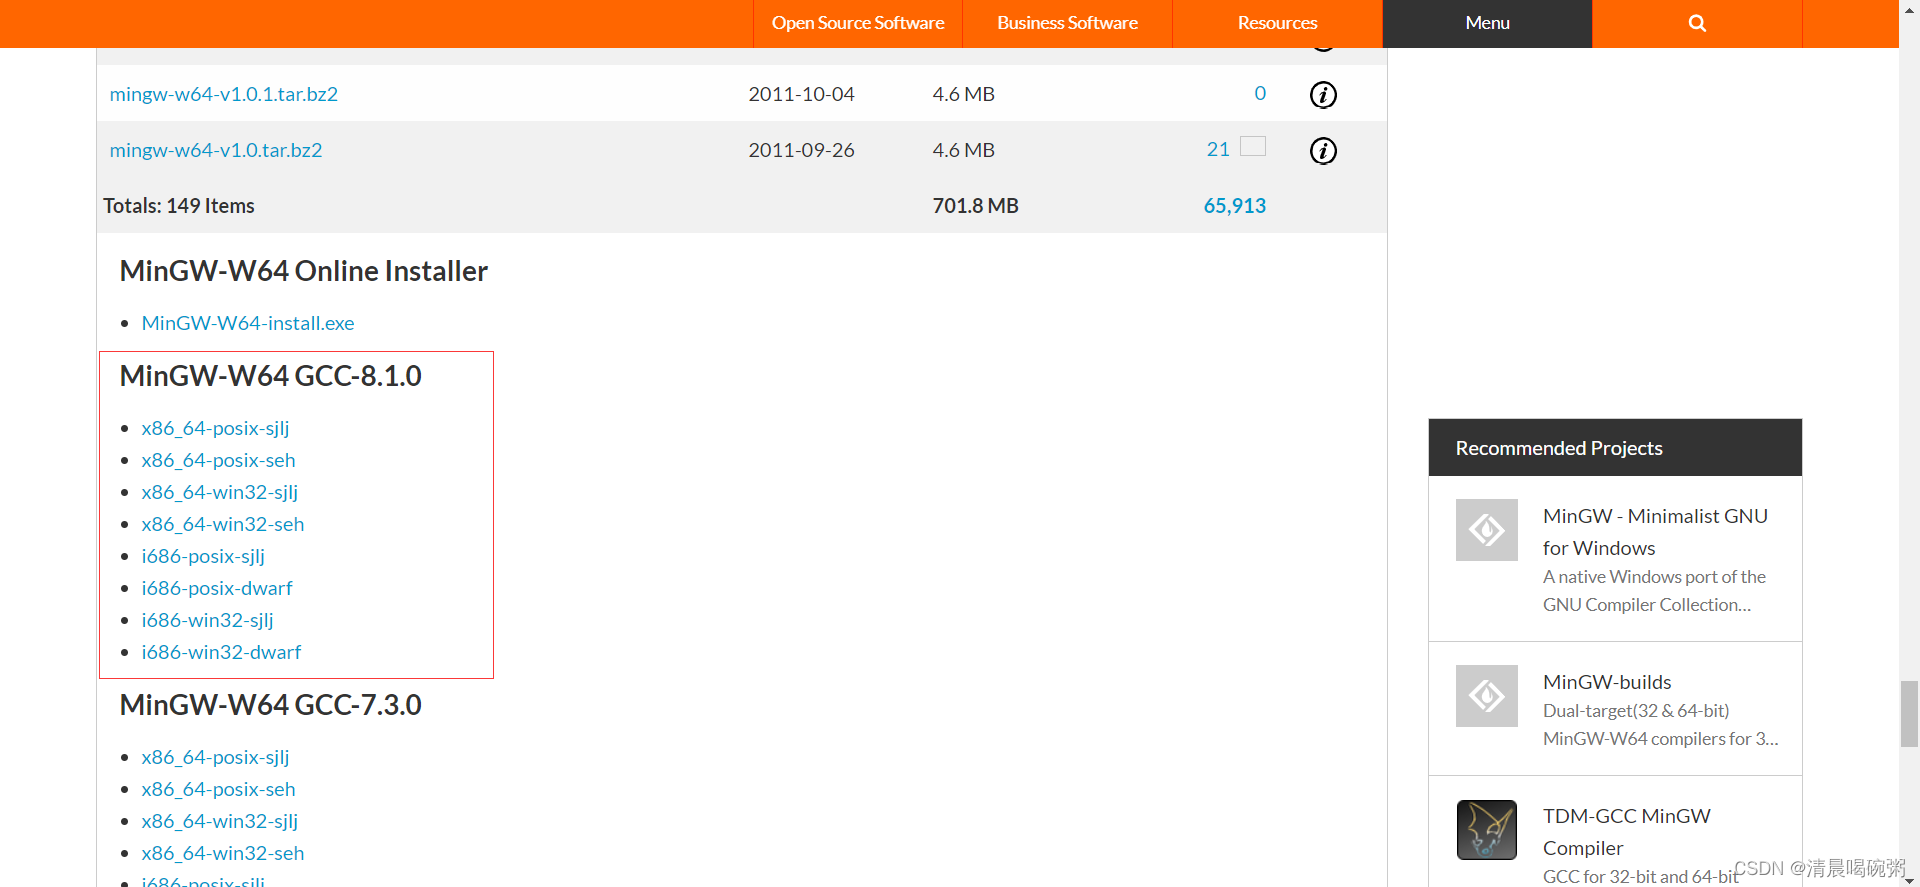Screen dimensions: 1920x887
Task: Download mingw-w64-v1.0.tar.bz2 file
Action: click(216, 150)
